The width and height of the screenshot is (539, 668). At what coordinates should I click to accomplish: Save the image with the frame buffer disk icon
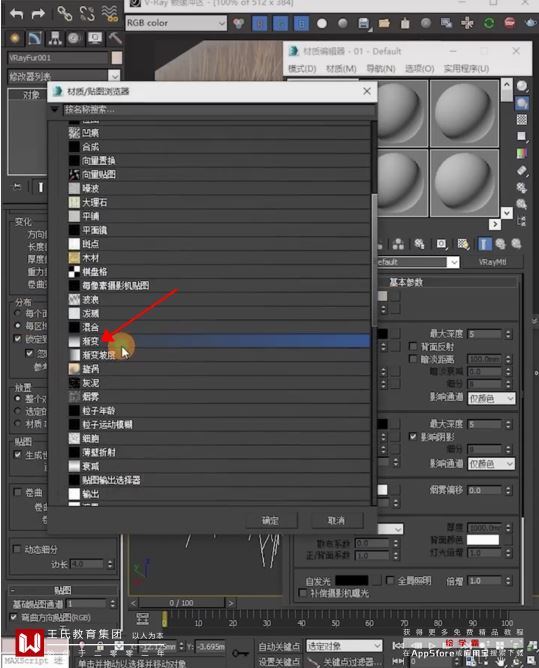[x=363, y=23]
